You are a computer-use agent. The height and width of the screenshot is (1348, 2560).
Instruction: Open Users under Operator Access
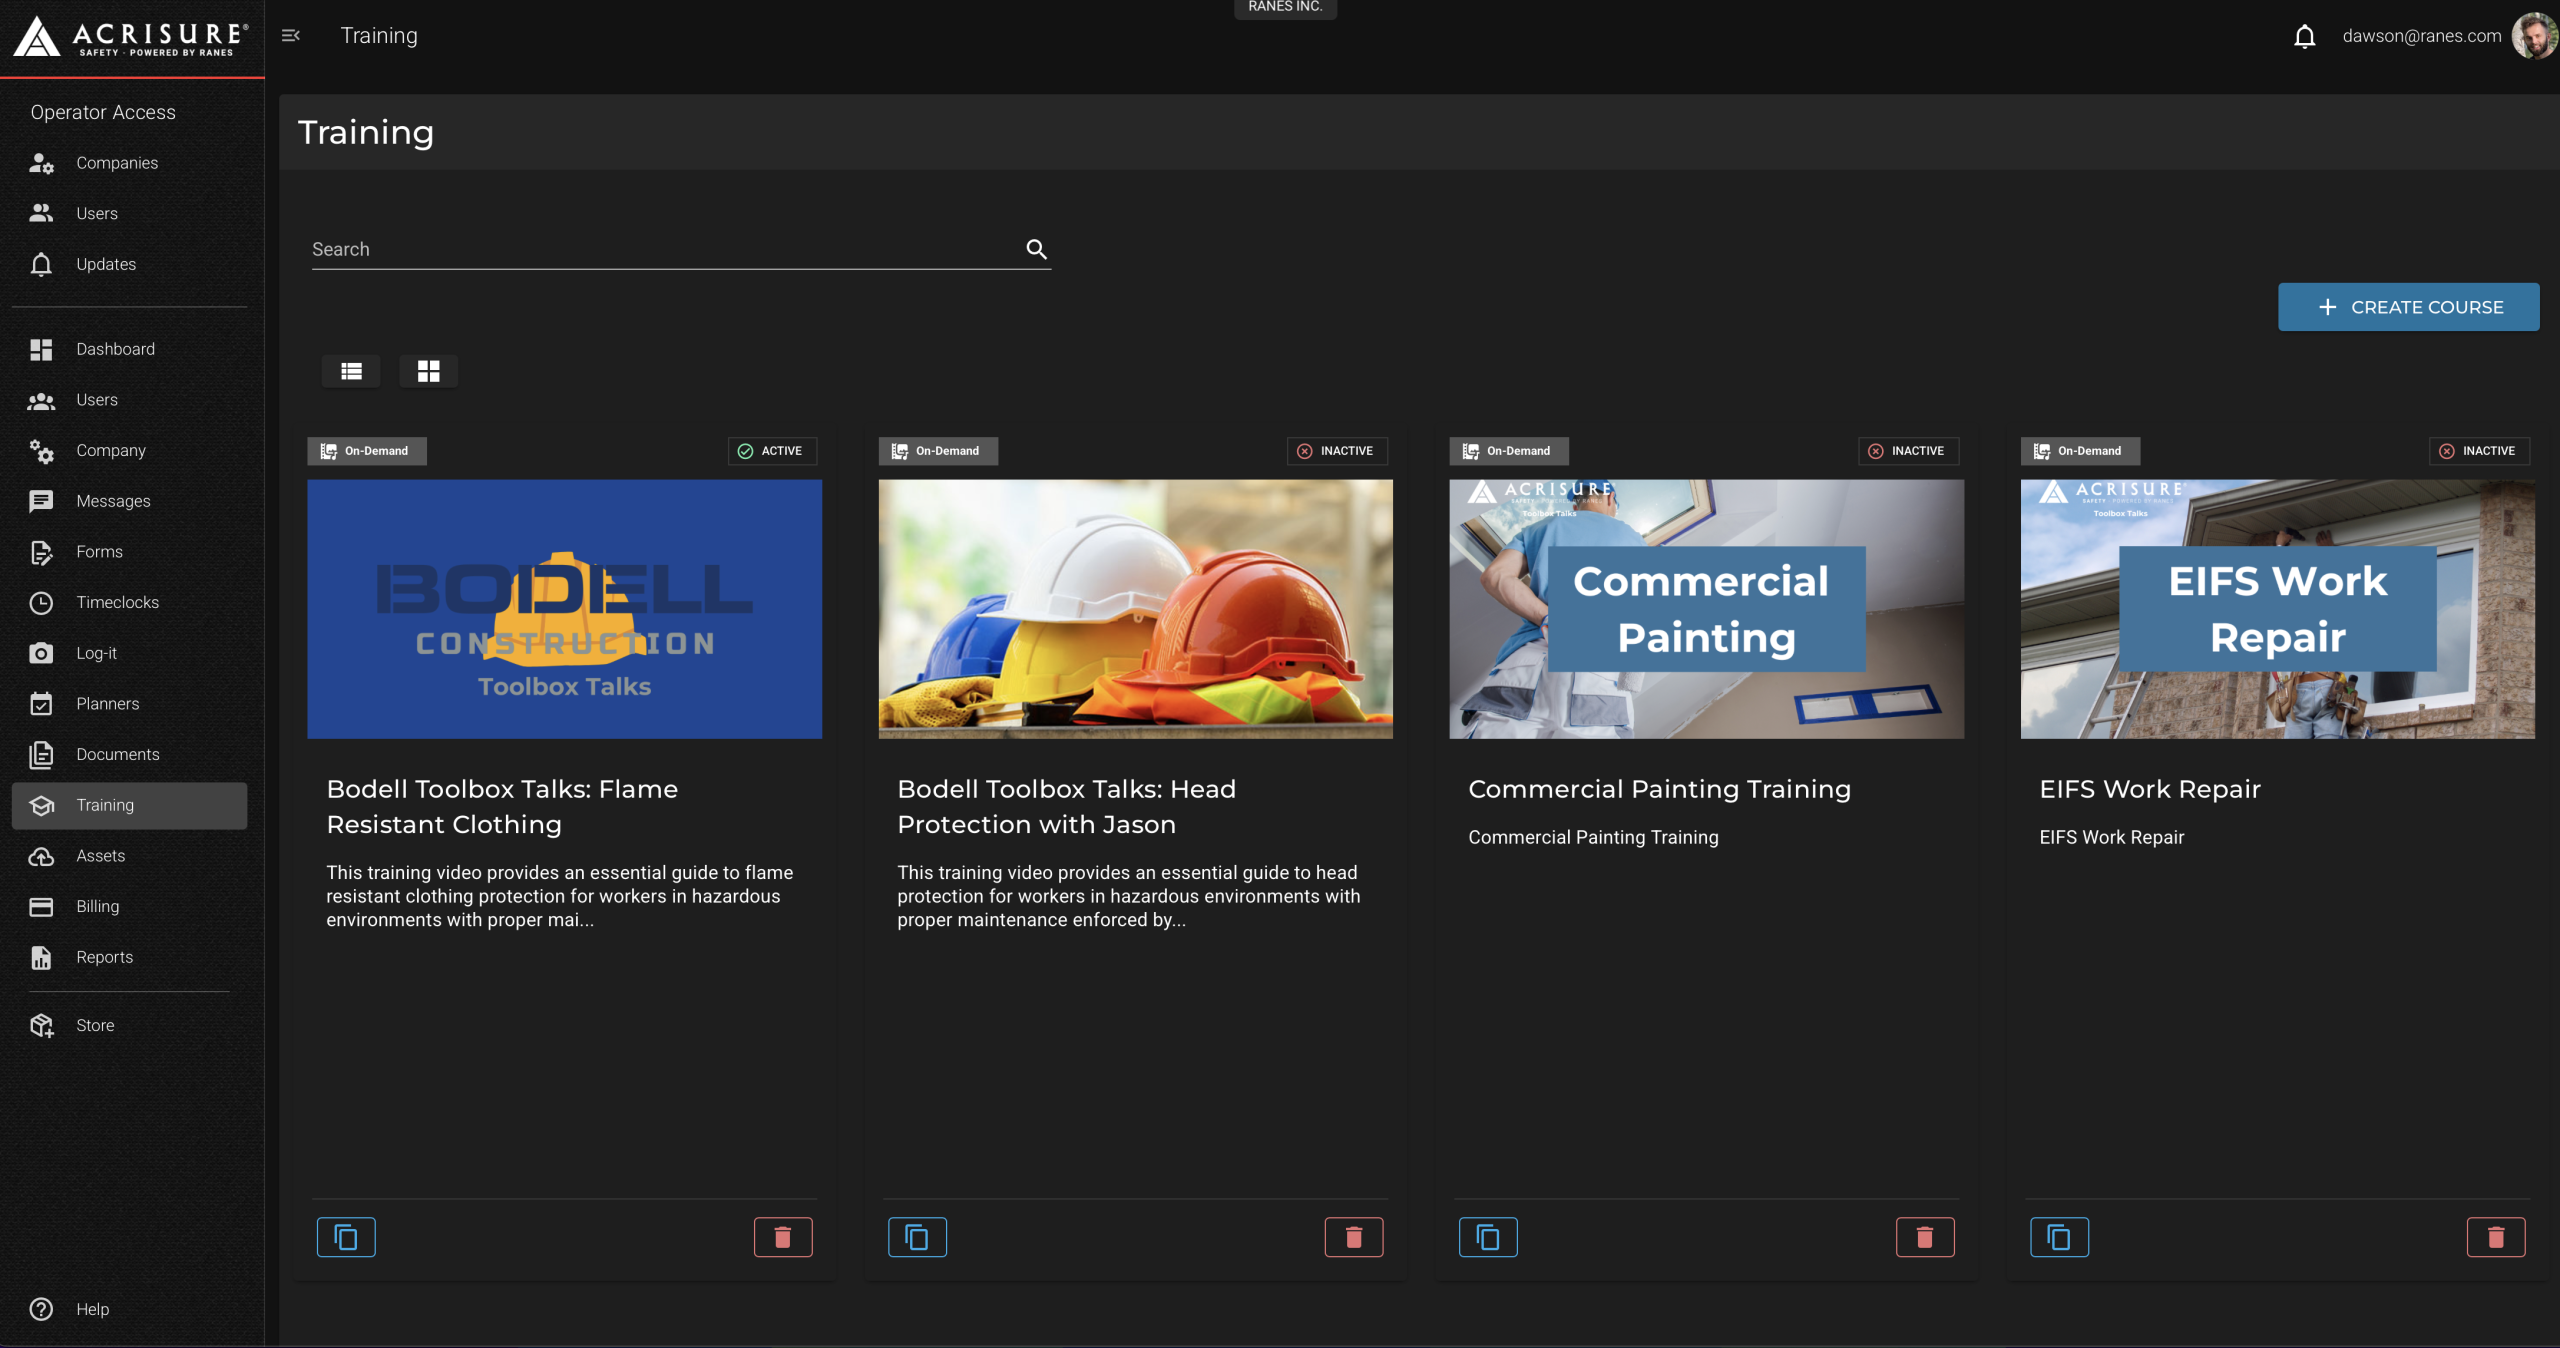click(130, 214)
